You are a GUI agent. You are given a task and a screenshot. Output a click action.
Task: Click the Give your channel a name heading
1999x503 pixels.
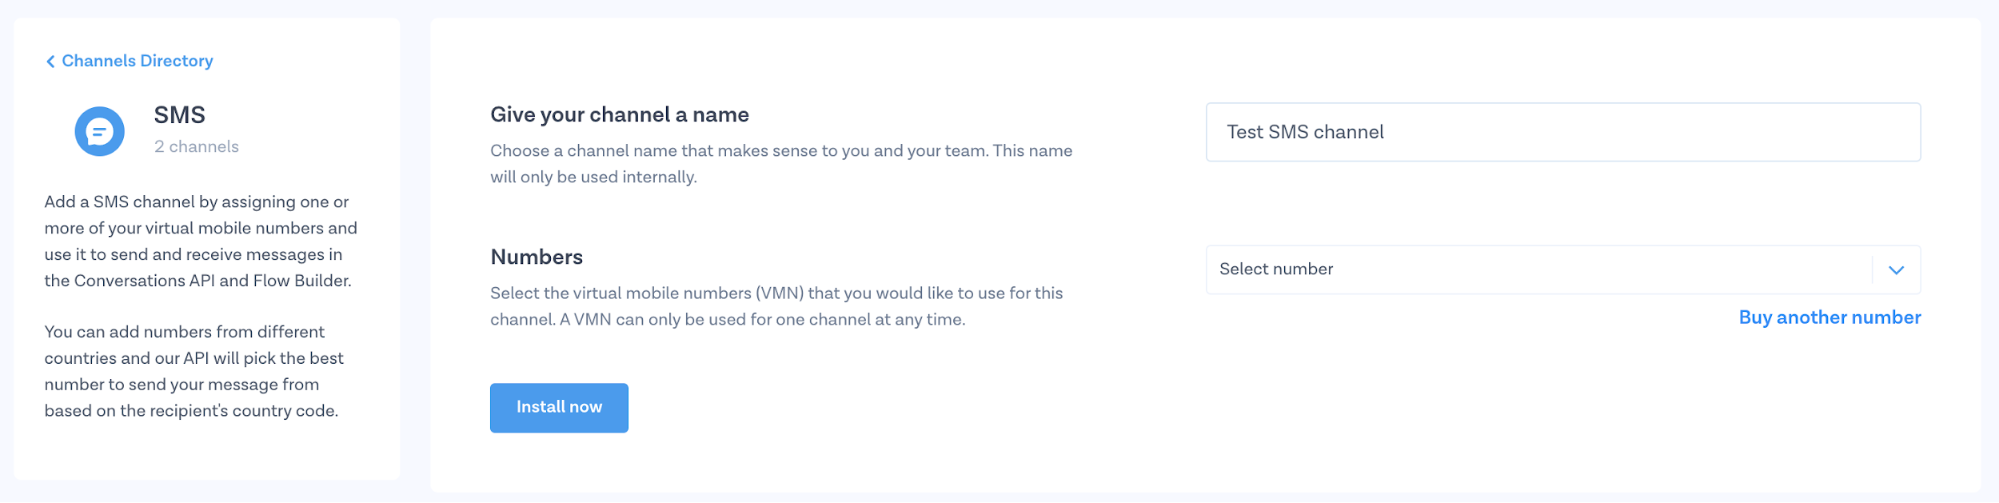coord(619,115)
